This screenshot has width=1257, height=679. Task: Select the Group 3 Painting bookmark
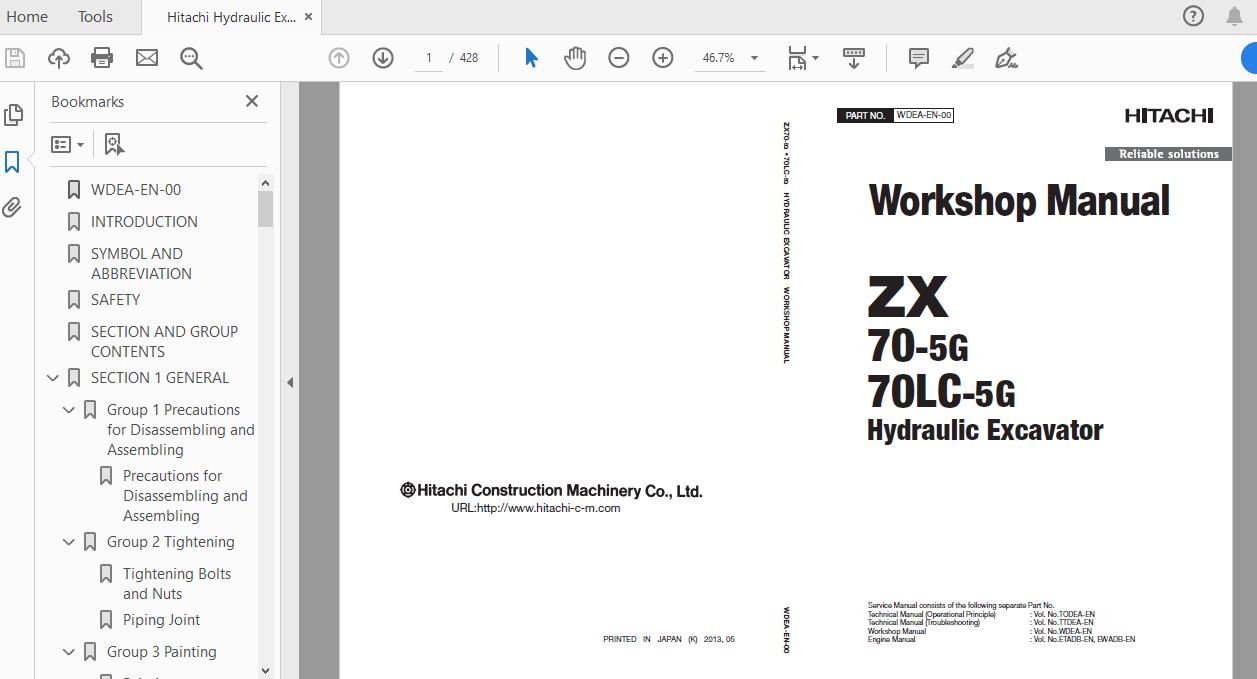tap(162, 652)
